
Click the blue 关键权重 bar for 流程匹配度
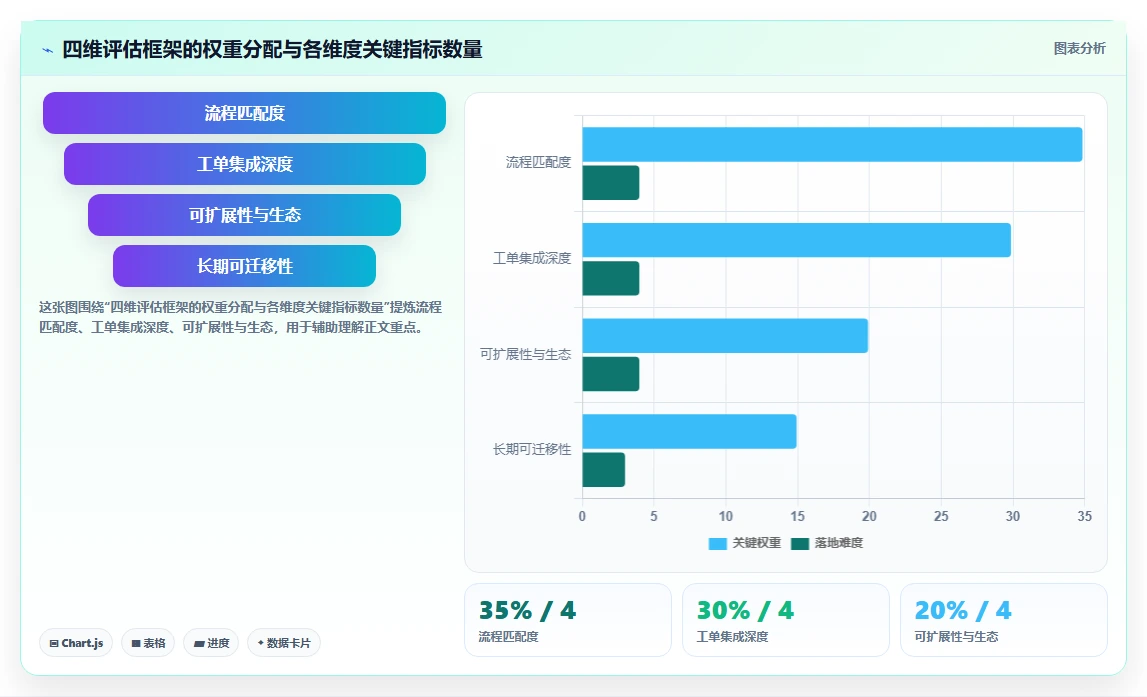coord(832,145)
